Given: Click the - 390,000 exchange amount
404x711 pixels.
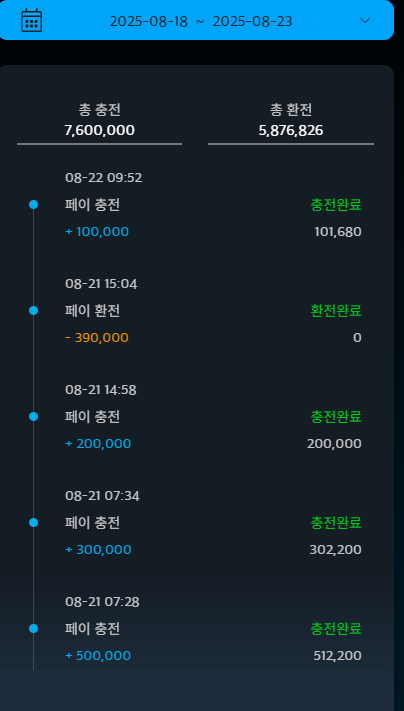Looking at the screenshot, I should tap(97, 338).
